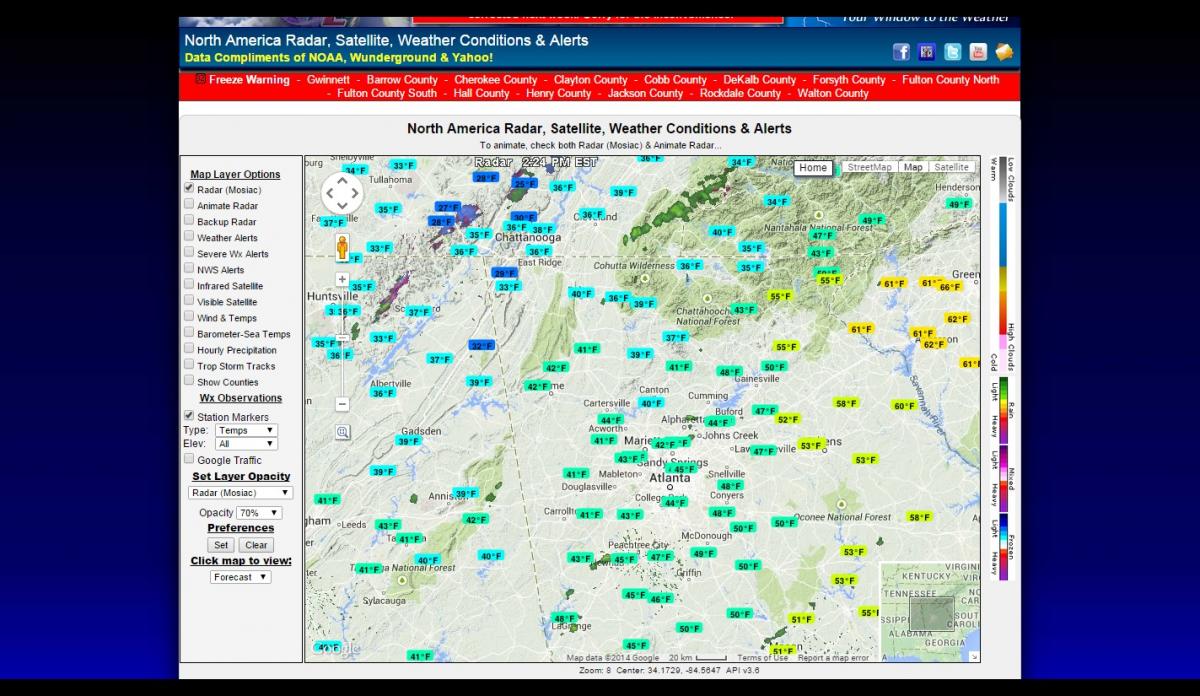This screenshot has height=696, width=1200.
Task: Click the 40°F marker near Cartersville
Action: (x=651, y=403)
